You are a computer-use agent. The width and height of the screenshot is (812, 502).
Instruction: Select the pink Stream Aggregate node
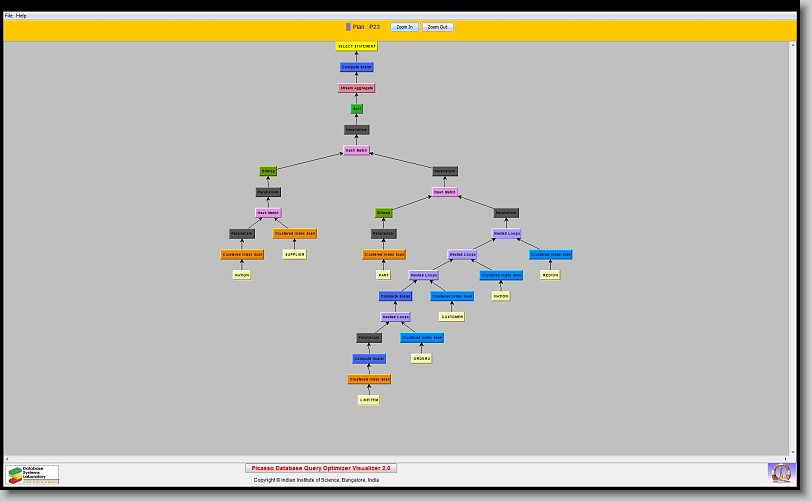[x=357, y=88]
